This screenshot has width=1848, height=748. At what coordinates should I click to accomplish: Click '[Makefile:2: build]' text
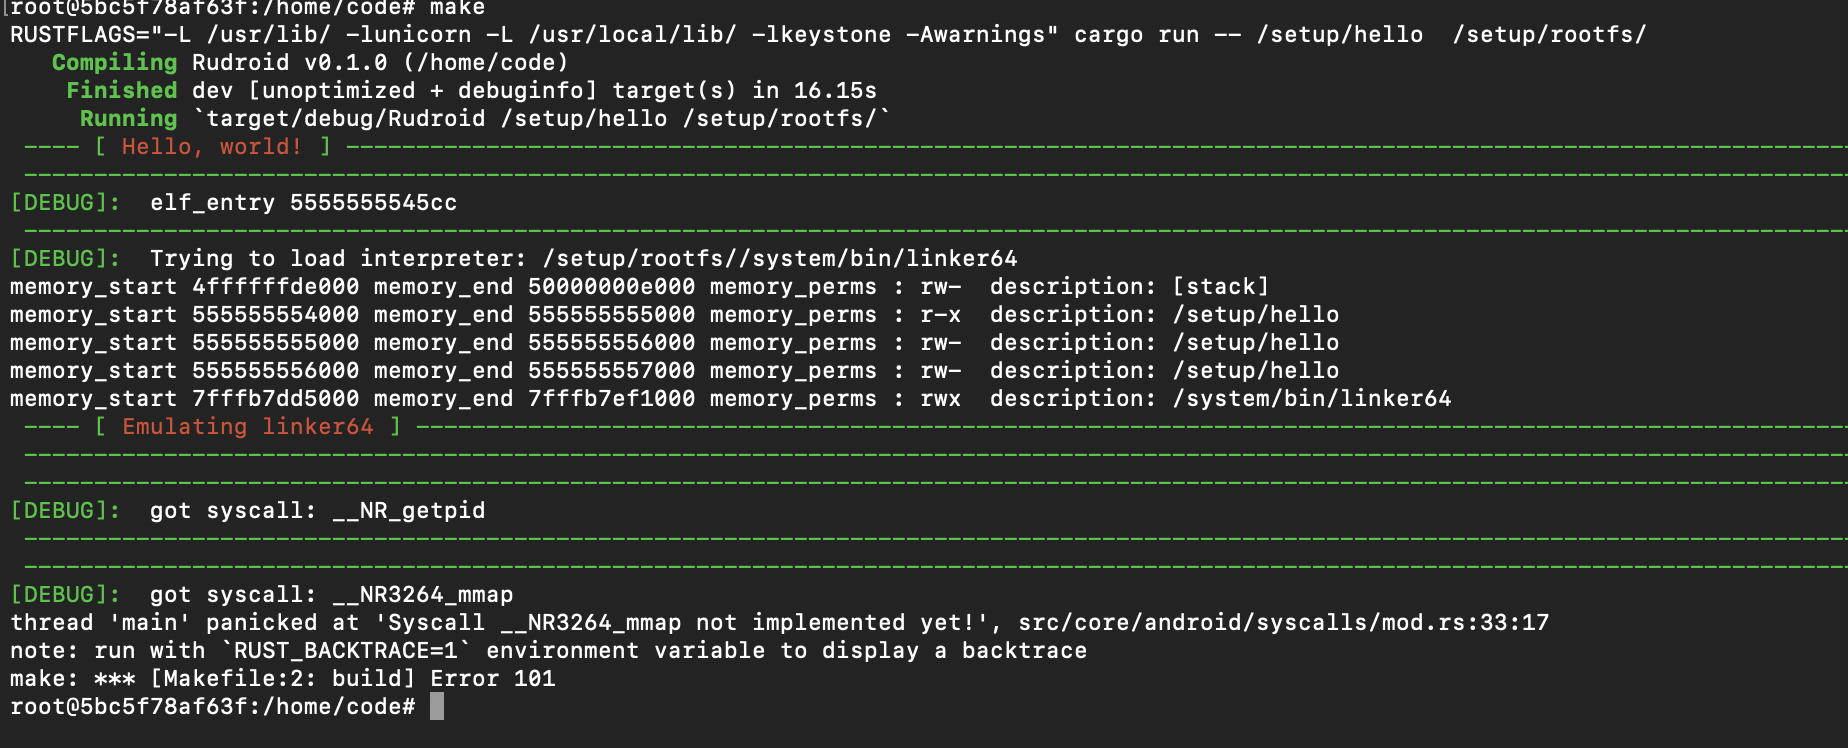(x=283, y=678)
